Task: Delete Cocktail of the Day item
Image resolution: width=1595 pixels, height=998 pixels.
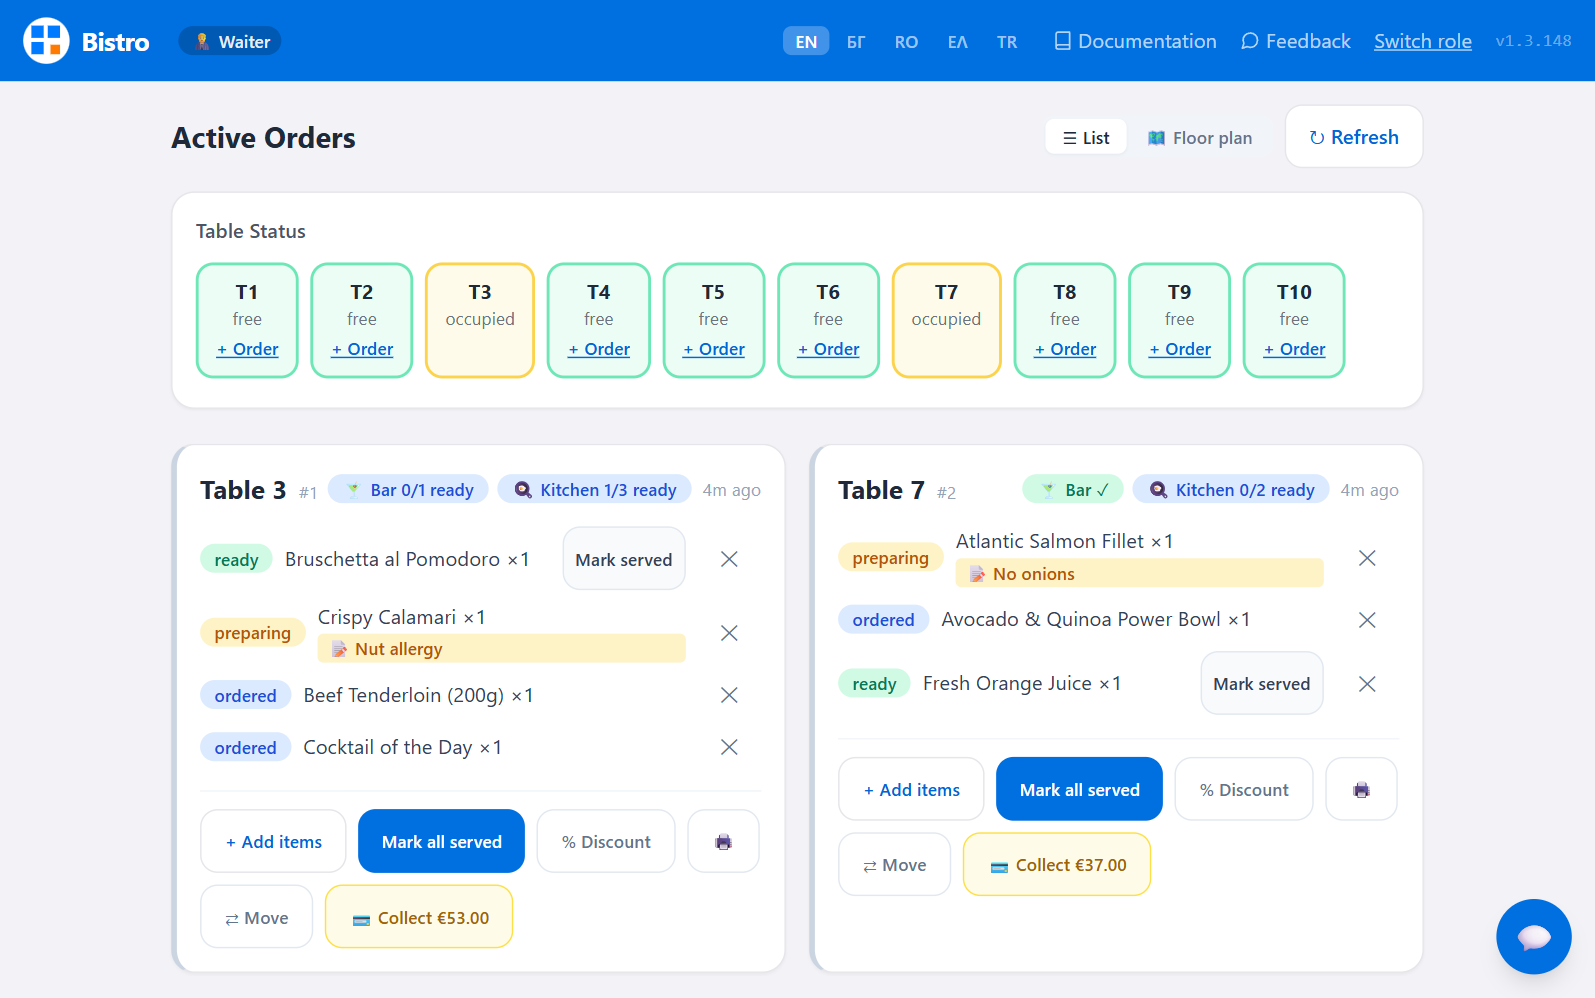Action: (729, 747)
